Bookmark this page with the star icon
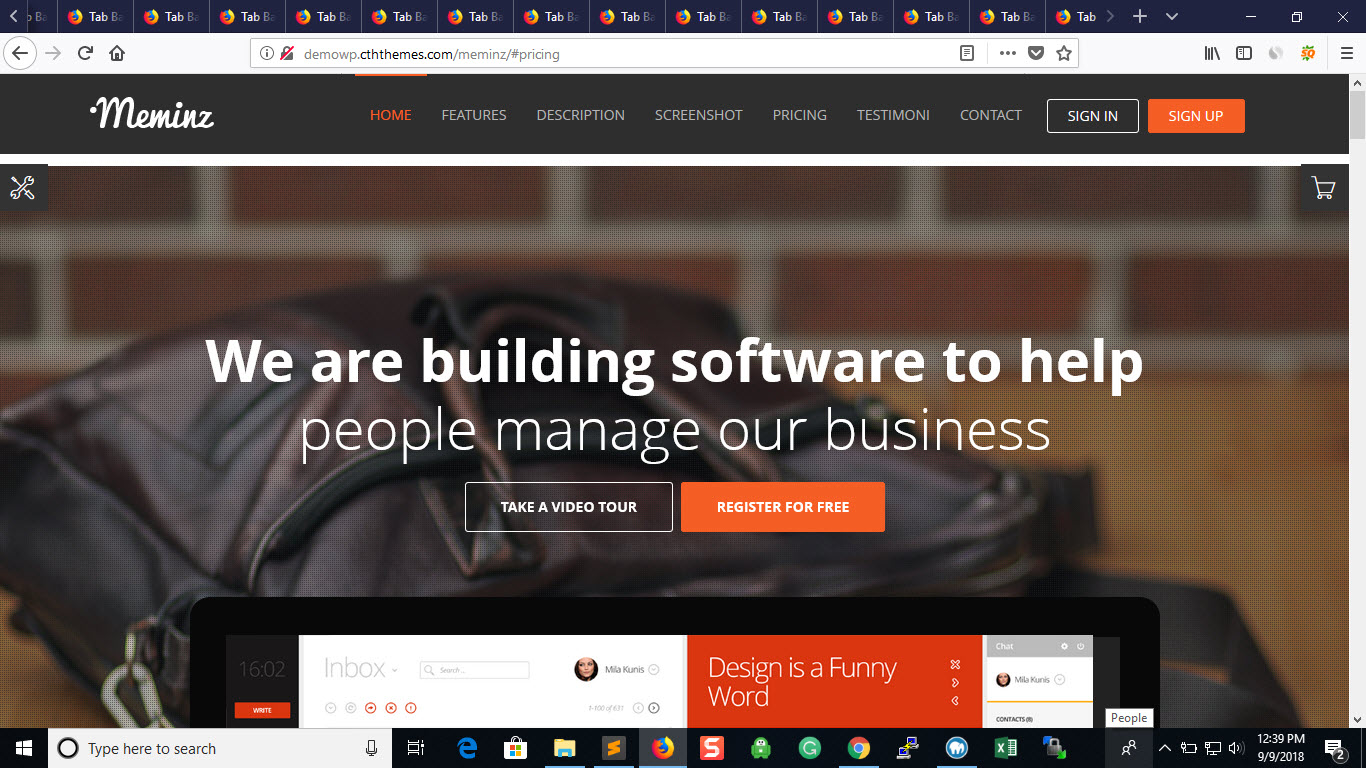1366x768 pixels. tap(1064, 53)
